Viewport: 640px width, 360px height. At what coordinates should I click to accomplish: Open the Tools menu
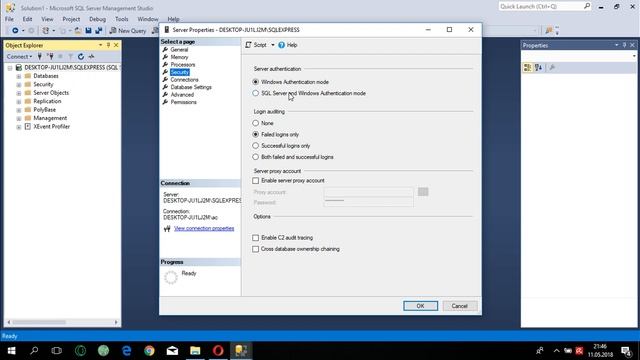pyautogui.click(x=122, y=19)
